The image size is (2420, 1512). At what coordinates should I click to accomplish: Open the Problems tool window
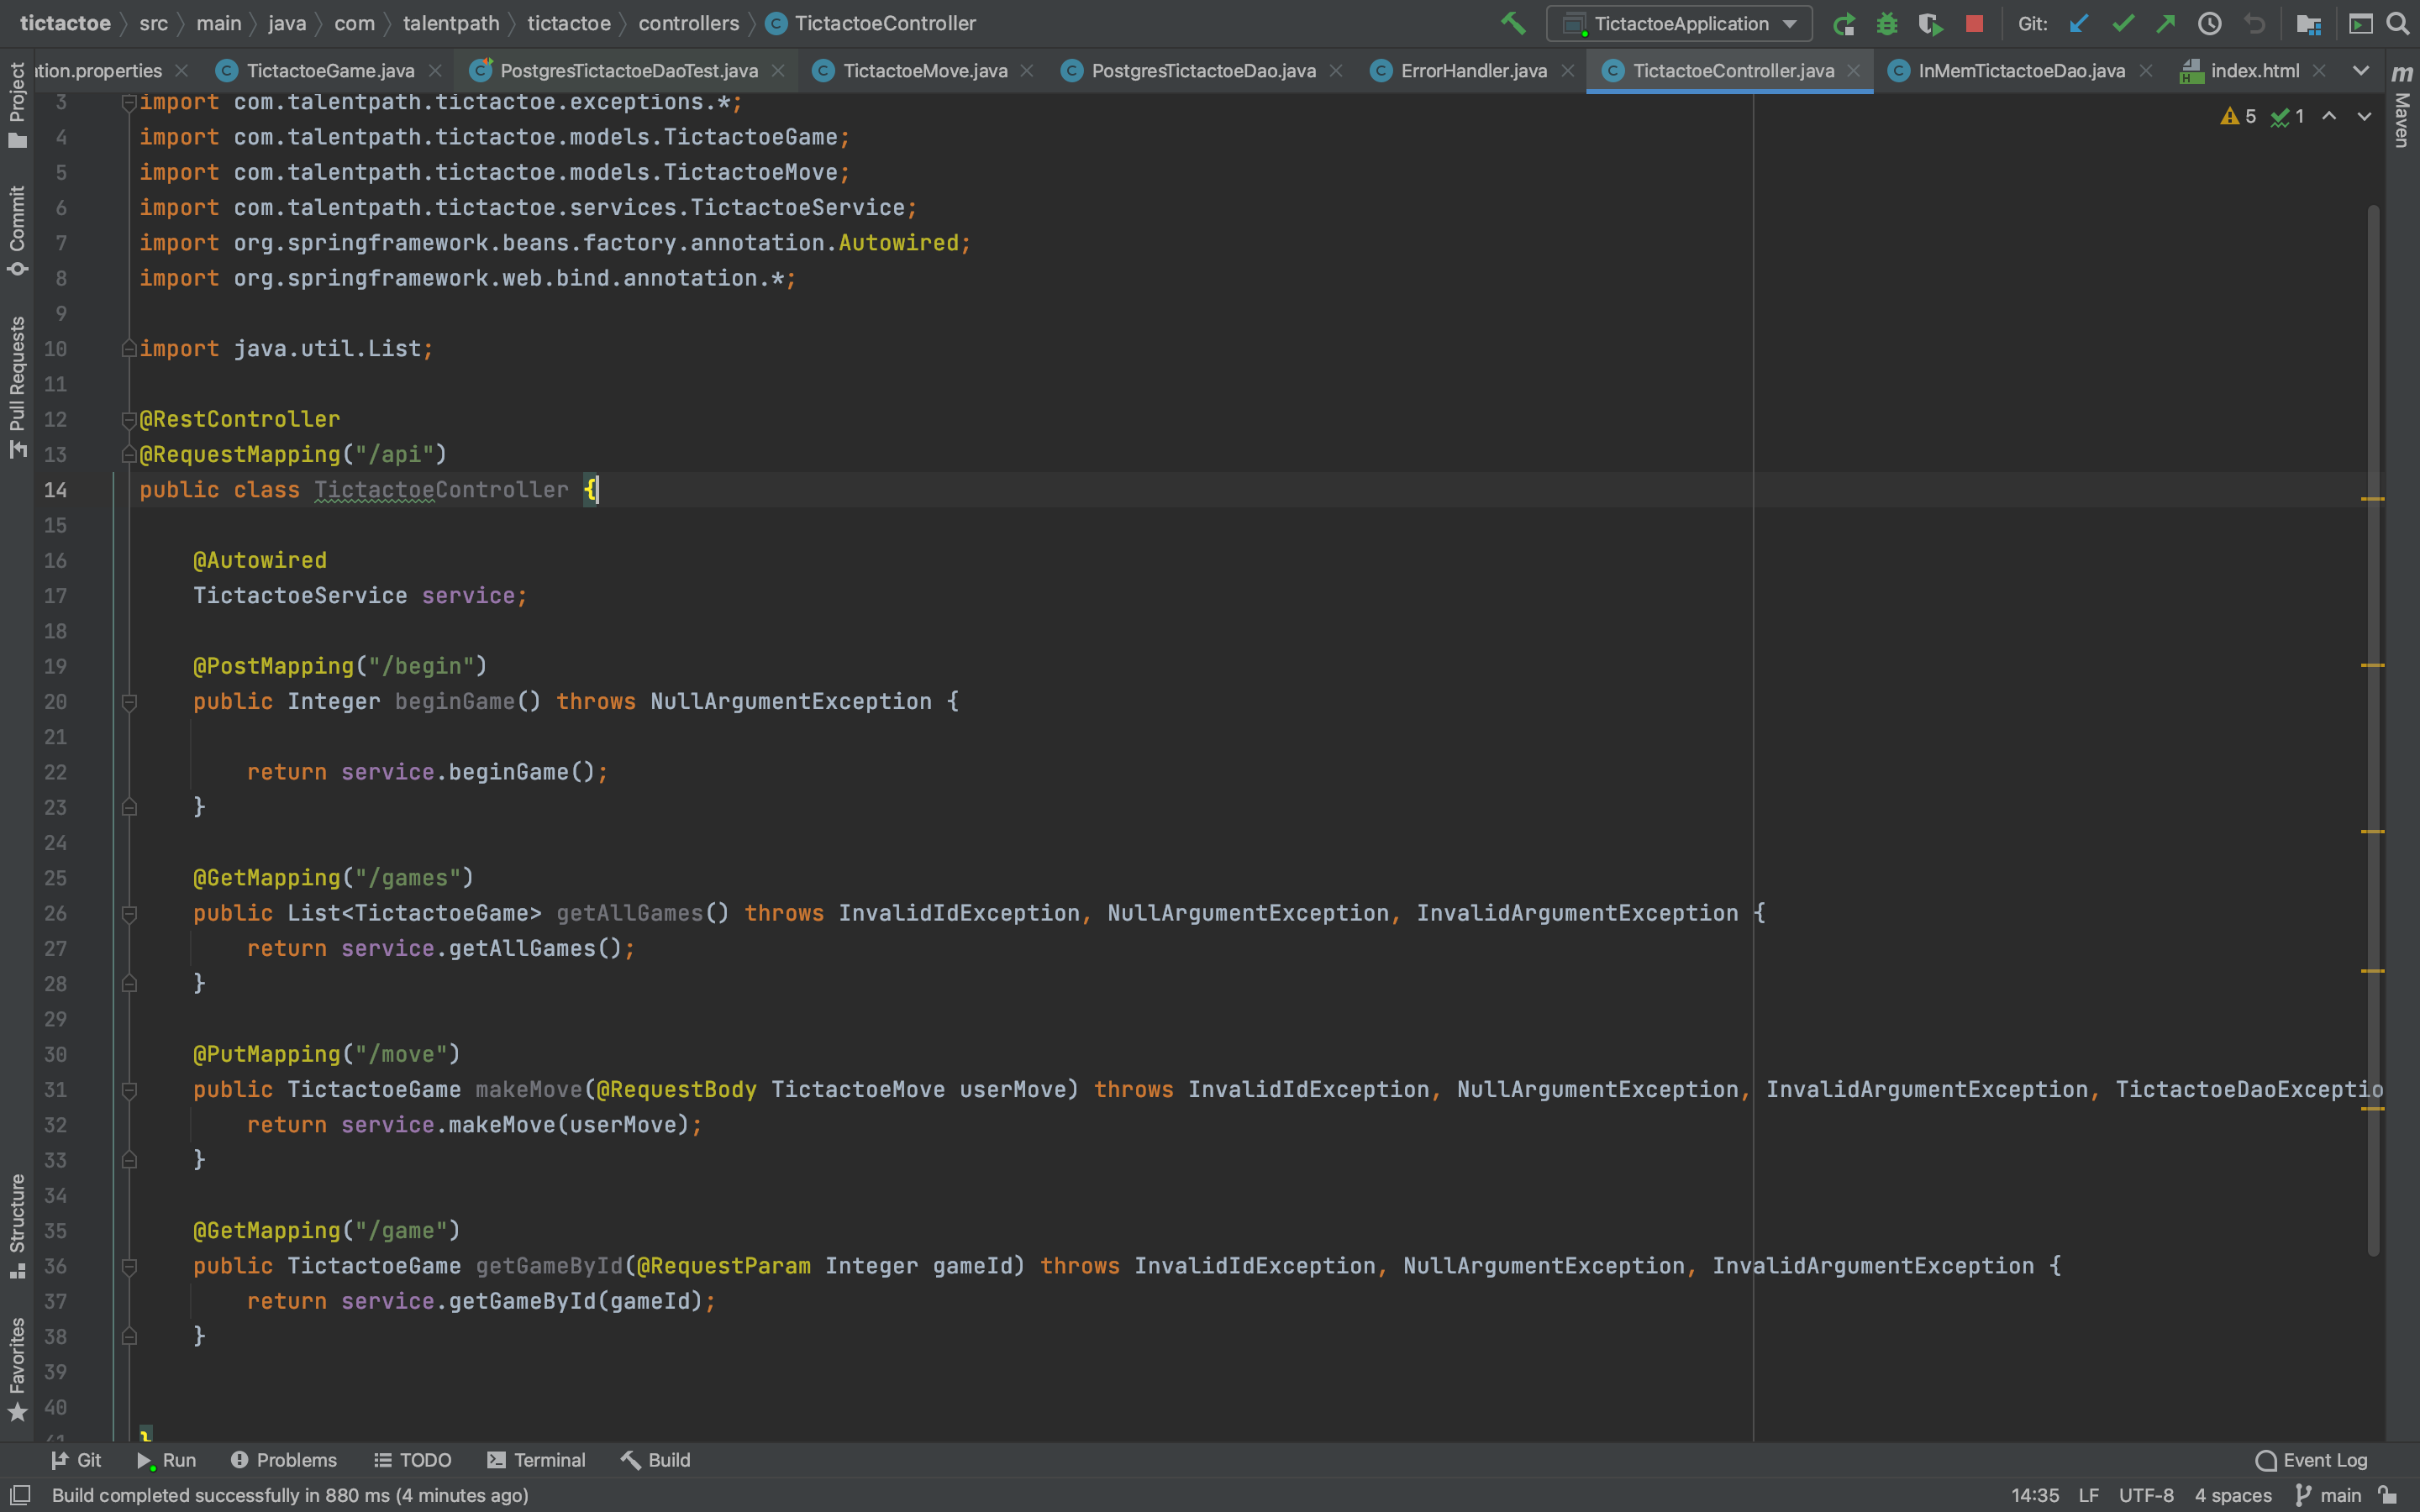coord(284,1460)
